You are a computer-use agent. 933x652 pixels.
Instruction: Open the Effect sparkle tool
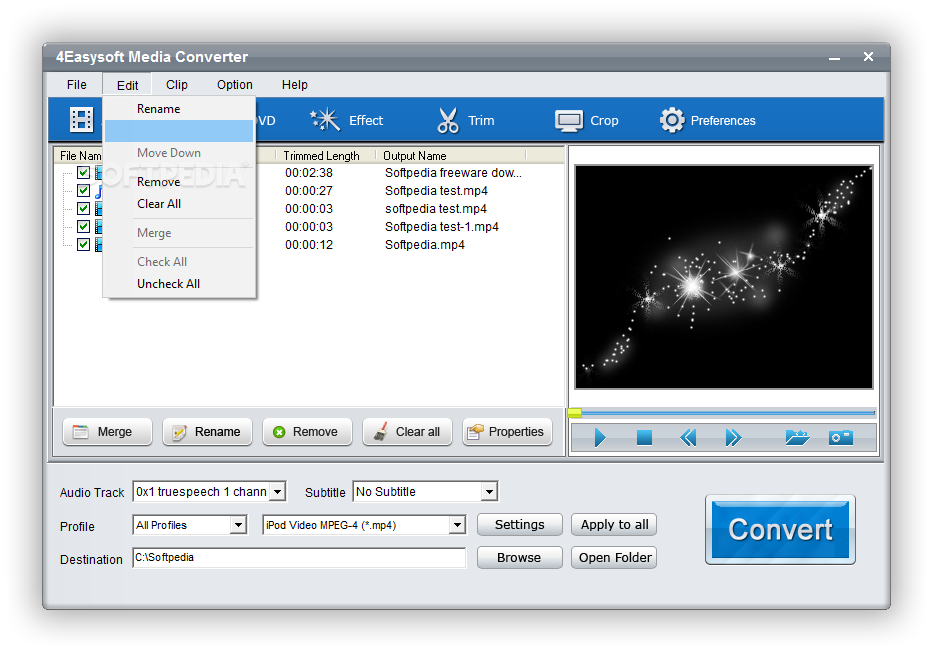coord(346,120)
